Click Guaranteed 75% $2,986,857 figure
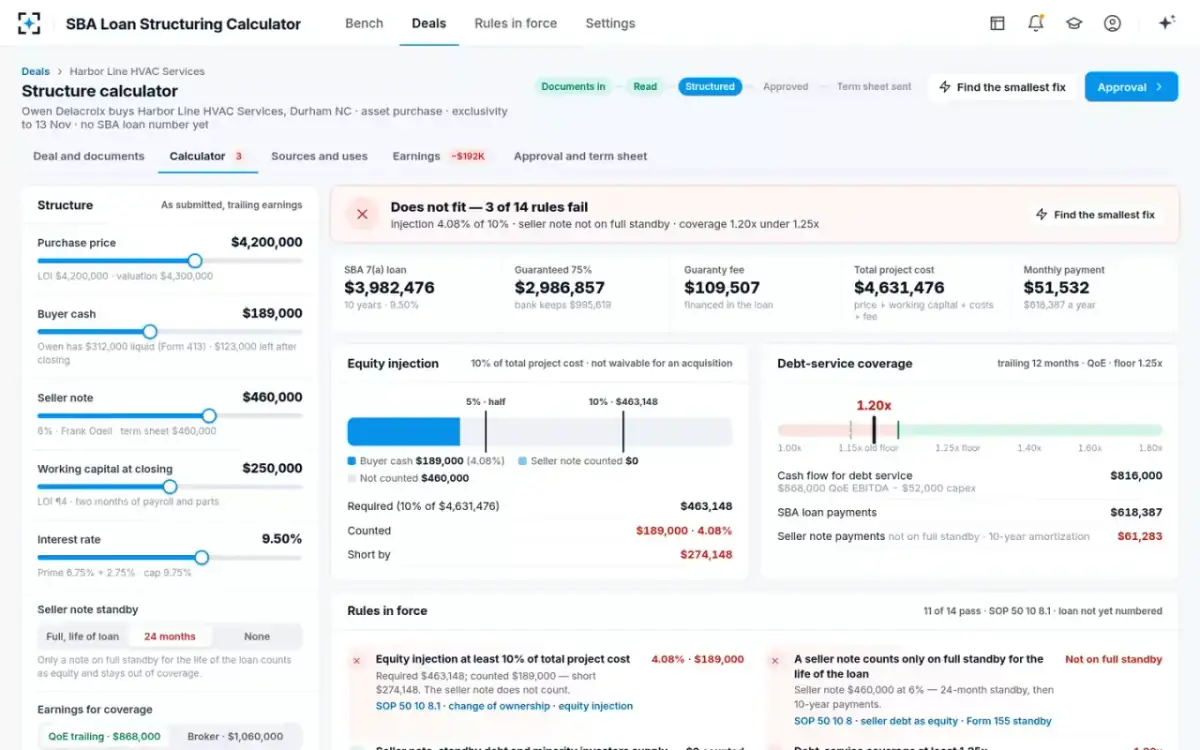 pos(560,288)
